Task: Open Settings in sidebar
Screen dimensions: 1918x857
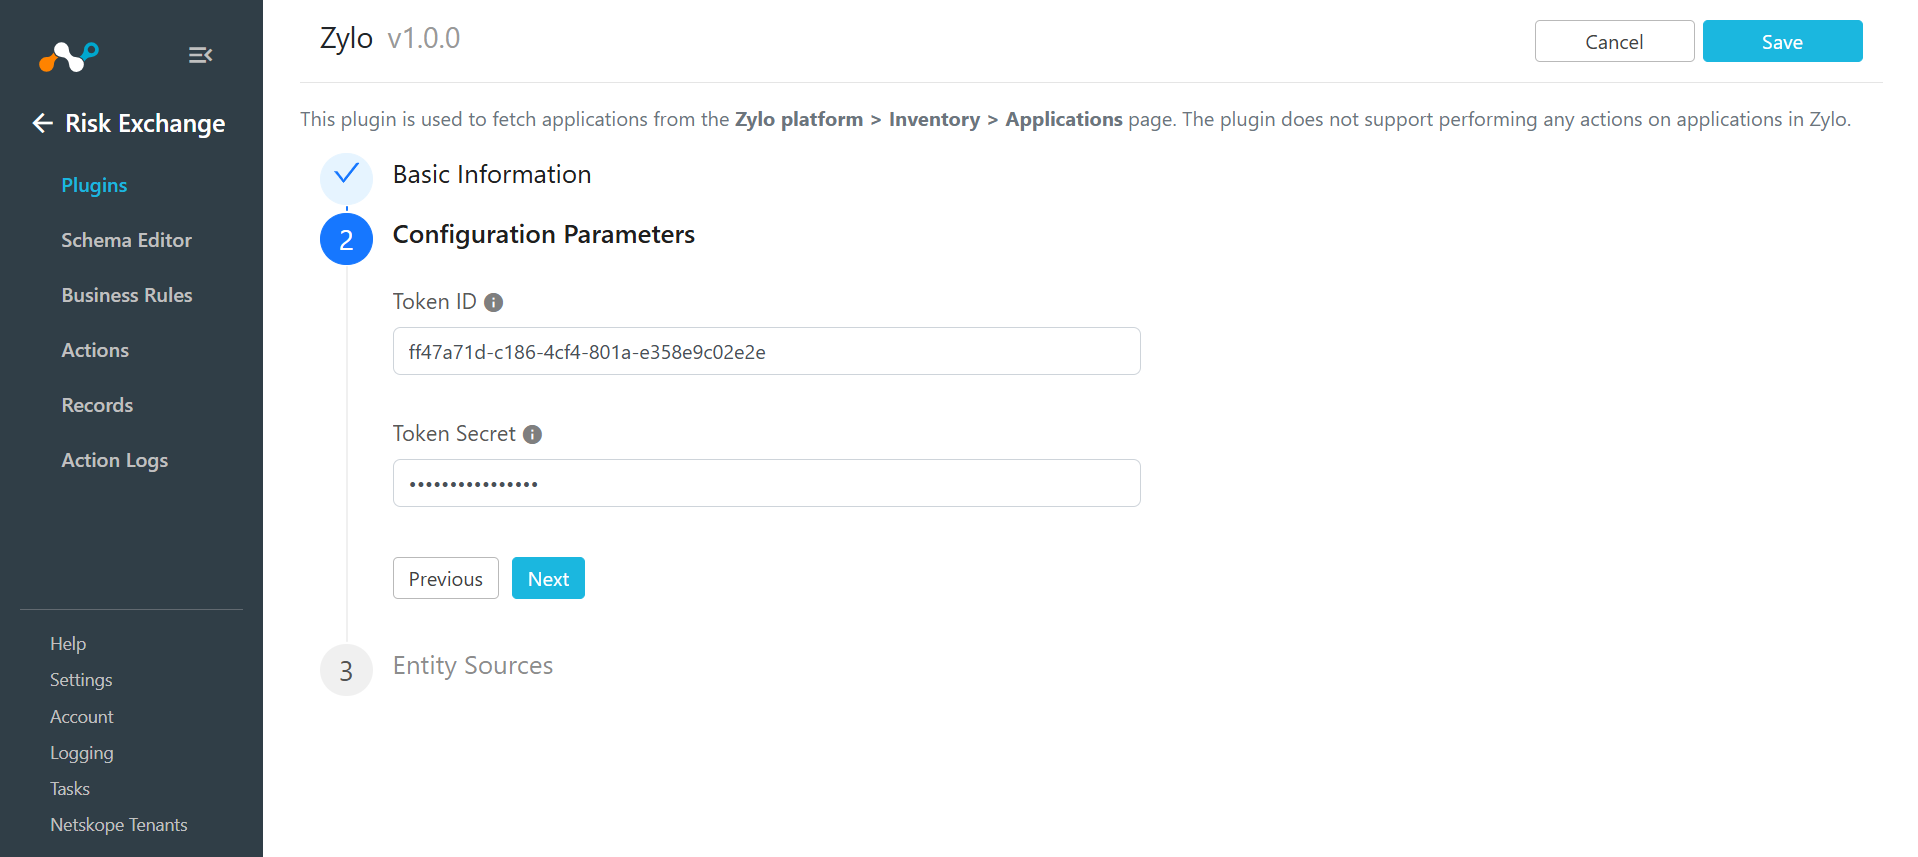Action: pos(81,680)
